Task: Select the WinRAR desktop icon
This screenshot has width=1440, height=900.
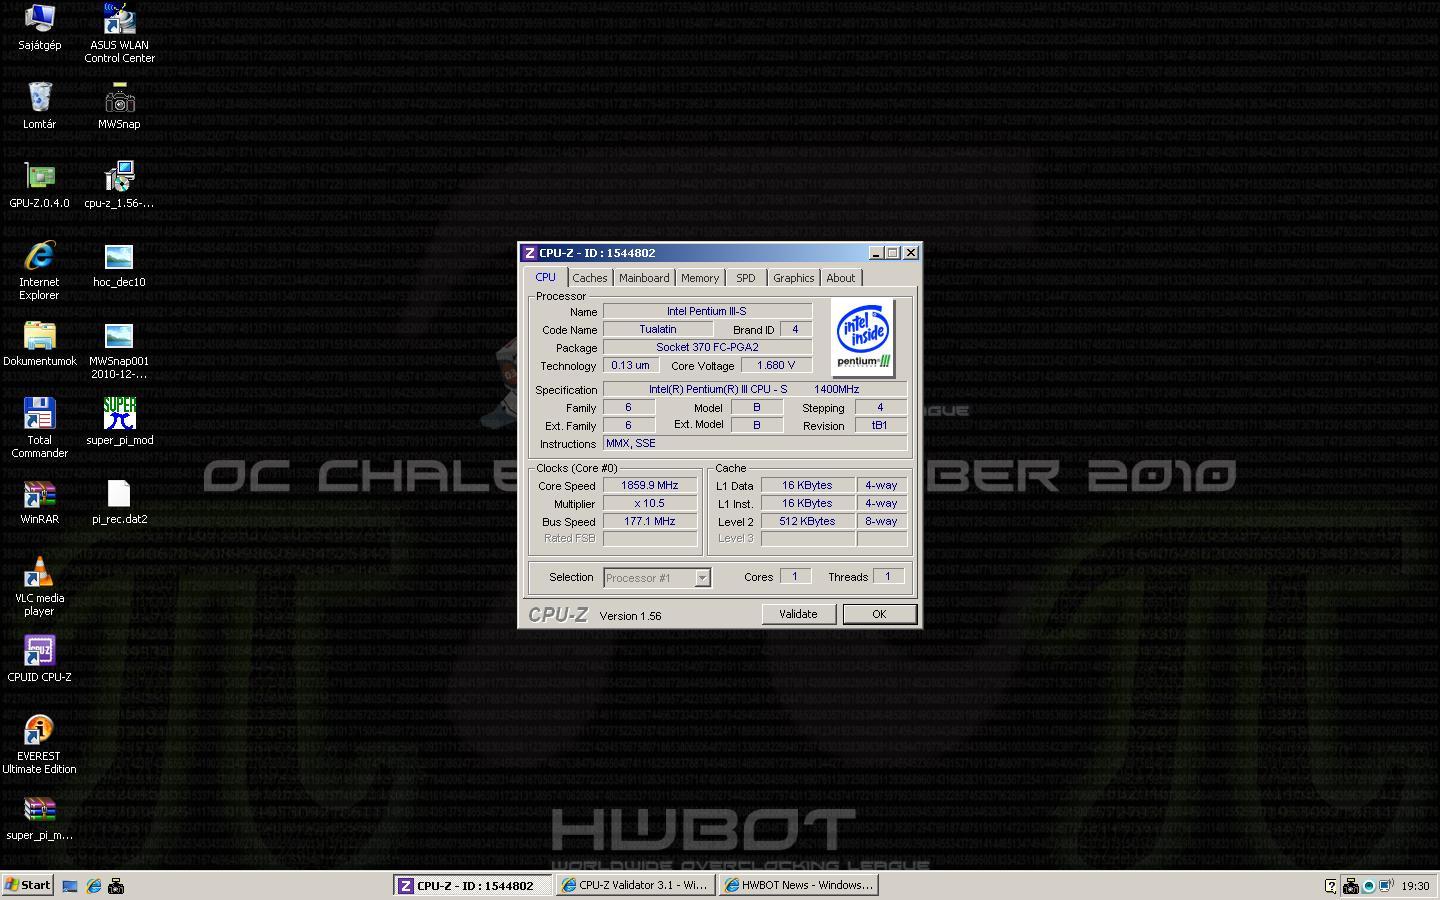Action: (x=39, y=501)
